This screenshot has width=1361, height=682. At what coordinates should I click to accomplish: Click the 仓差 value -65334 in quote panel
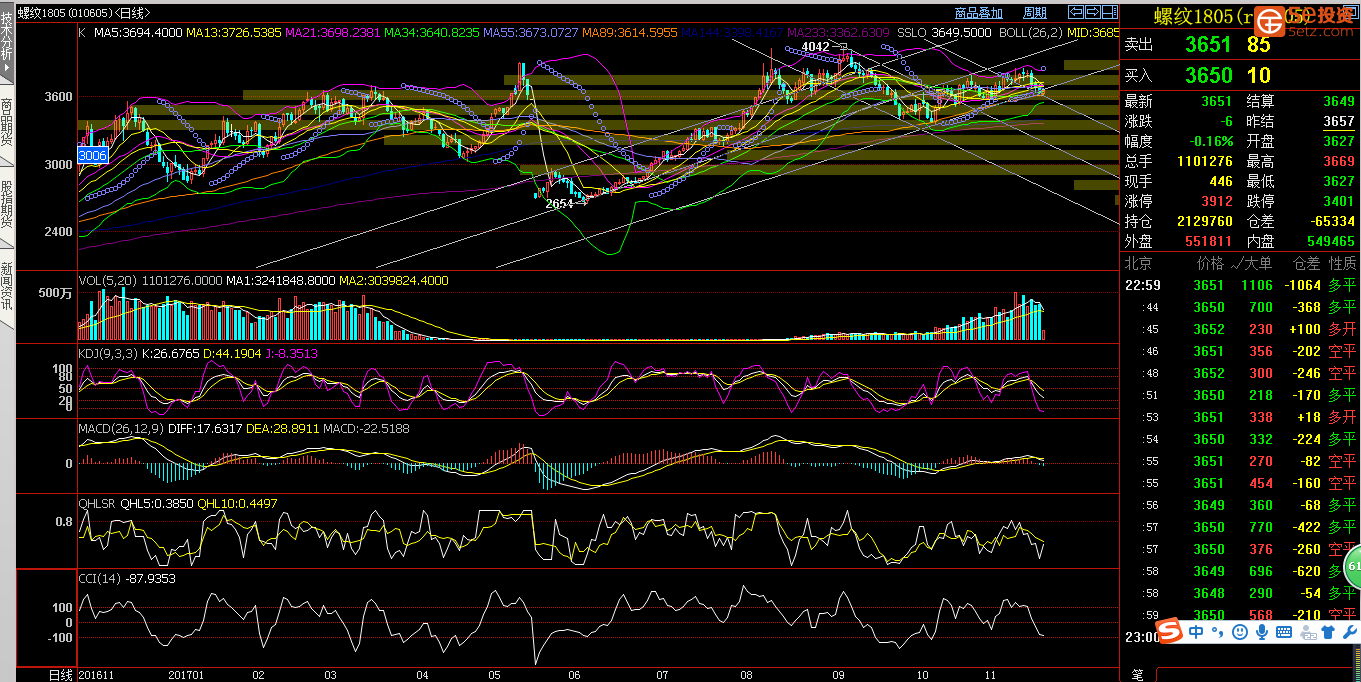tap(1331, 221)
